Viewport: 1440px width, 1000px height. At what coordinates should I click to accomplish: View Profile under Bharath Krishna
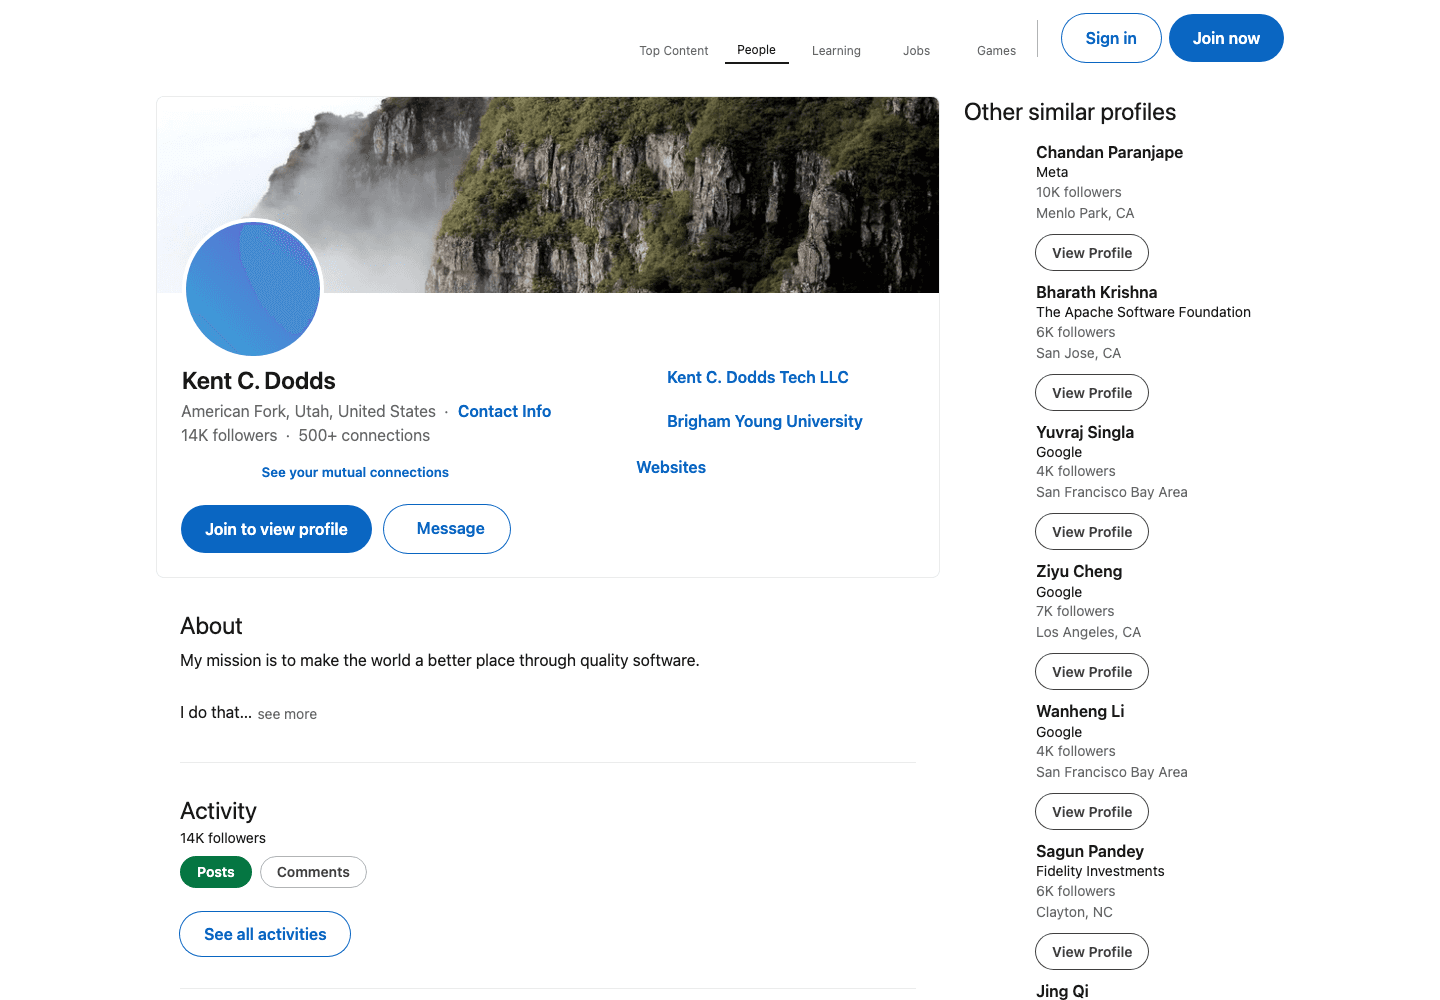coord(1092,393)
